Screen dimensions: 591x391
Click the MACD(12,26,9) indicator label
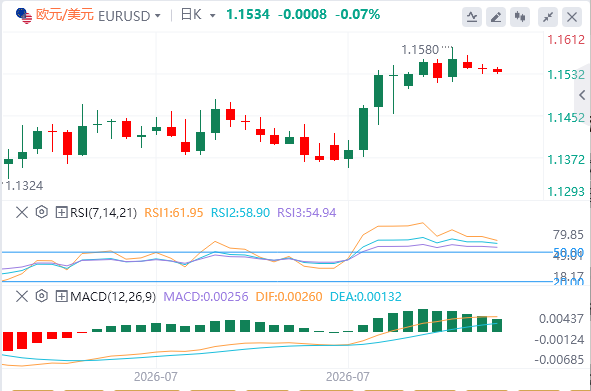[x=113, y=296]
